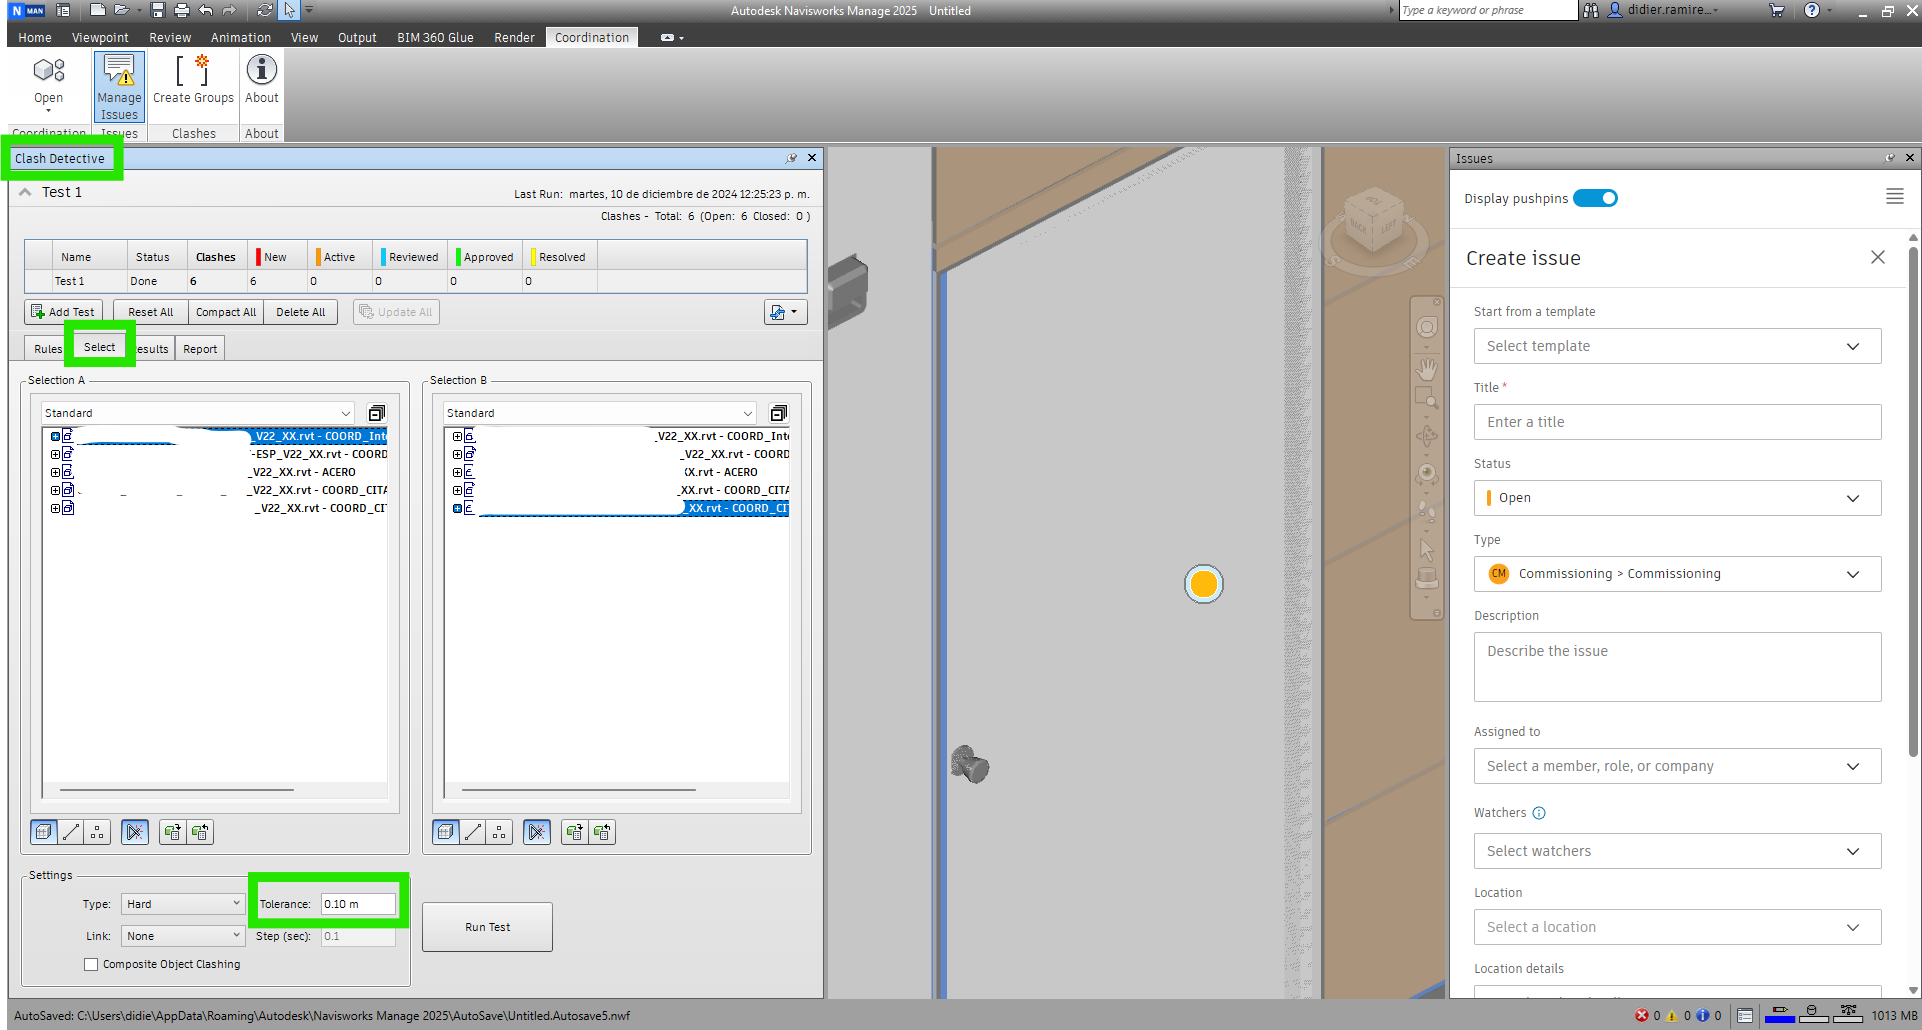Open the Create Groups clashes tool

193,80
